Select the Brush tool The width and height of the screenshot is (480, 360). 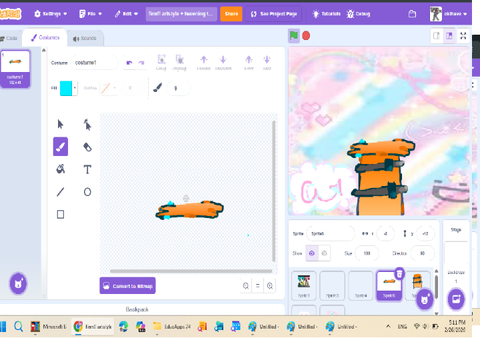click(60, 147)
